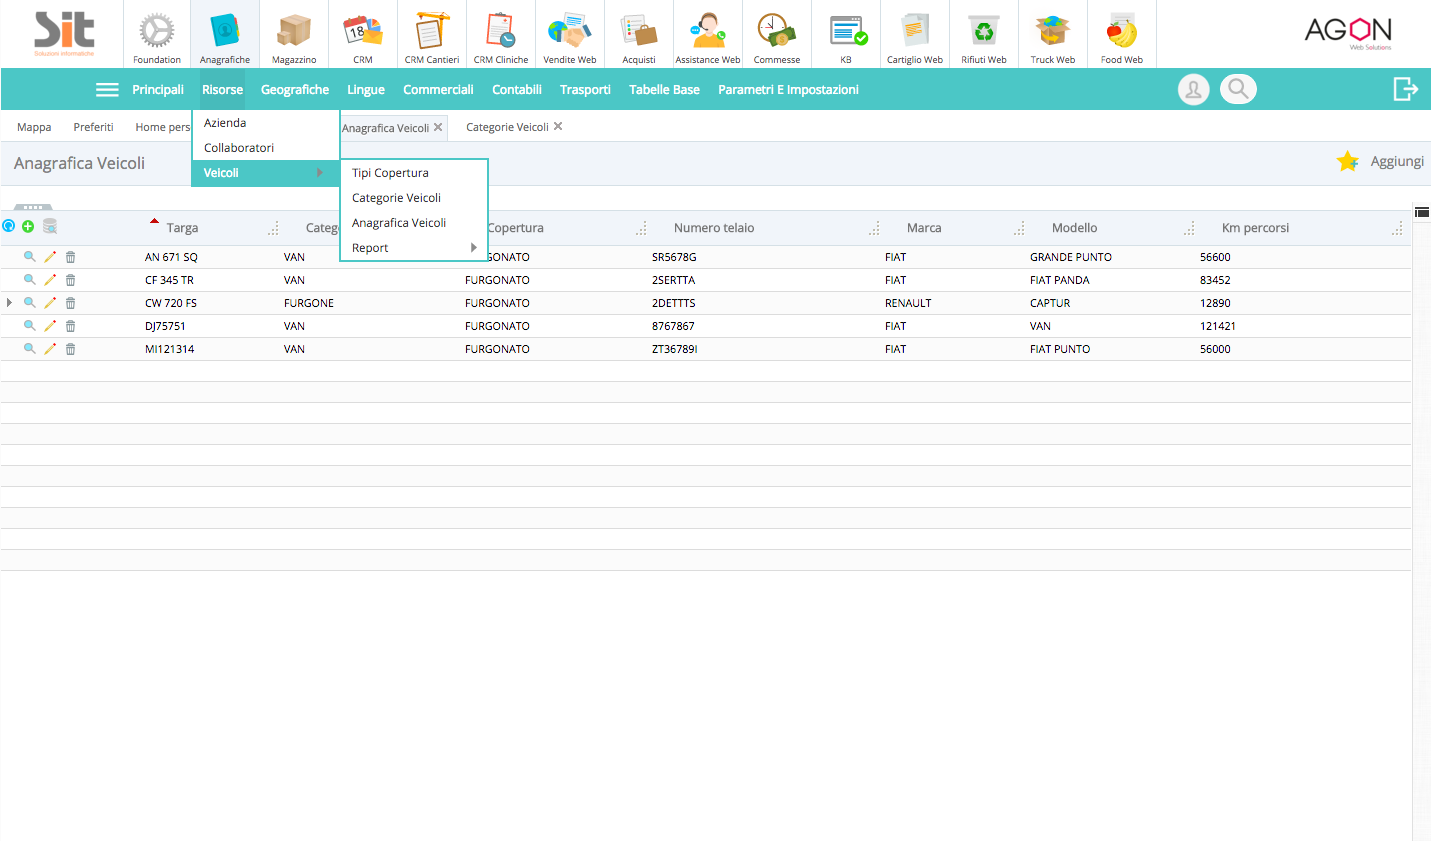Open CRM Cliniche module
This screenshot has width=1431, height=841.
coord(501,35)
